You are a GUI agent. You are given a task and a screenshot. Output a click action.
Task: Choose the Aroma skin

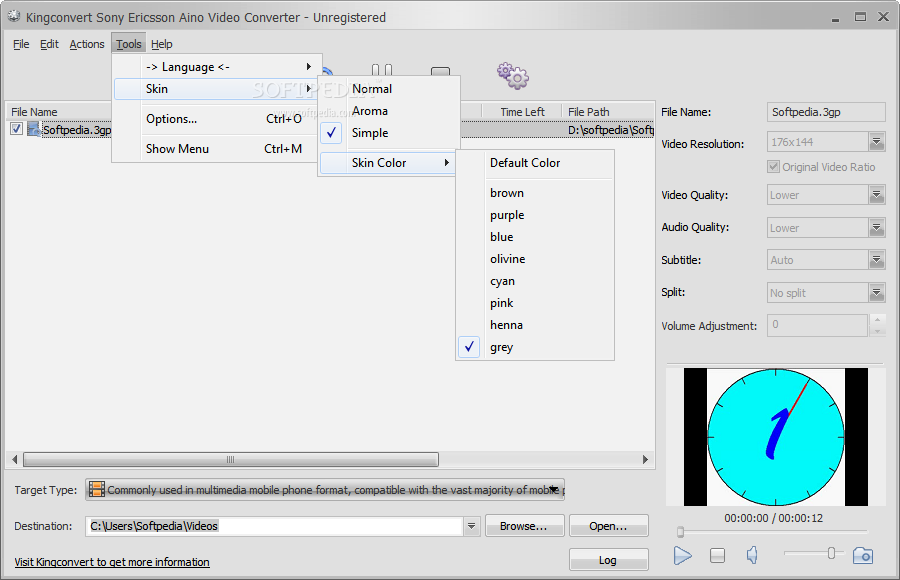[x=389, y=111]
